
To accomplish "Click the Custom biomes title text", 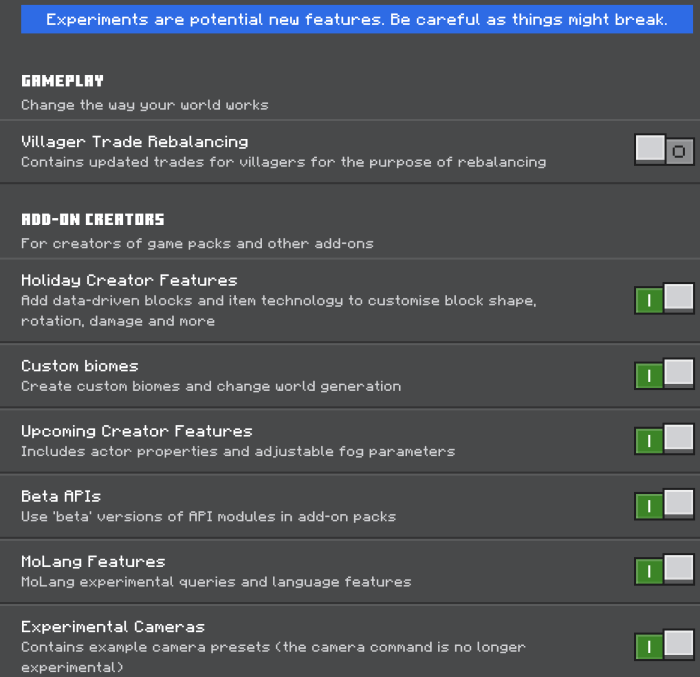I will 80,366.
